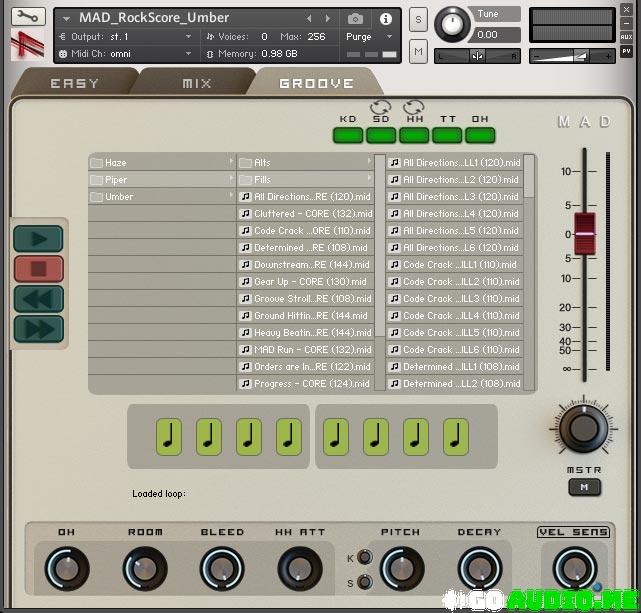
Task: Select Gear Up - CORE (130).mid file
Action: tap(305, 282)
